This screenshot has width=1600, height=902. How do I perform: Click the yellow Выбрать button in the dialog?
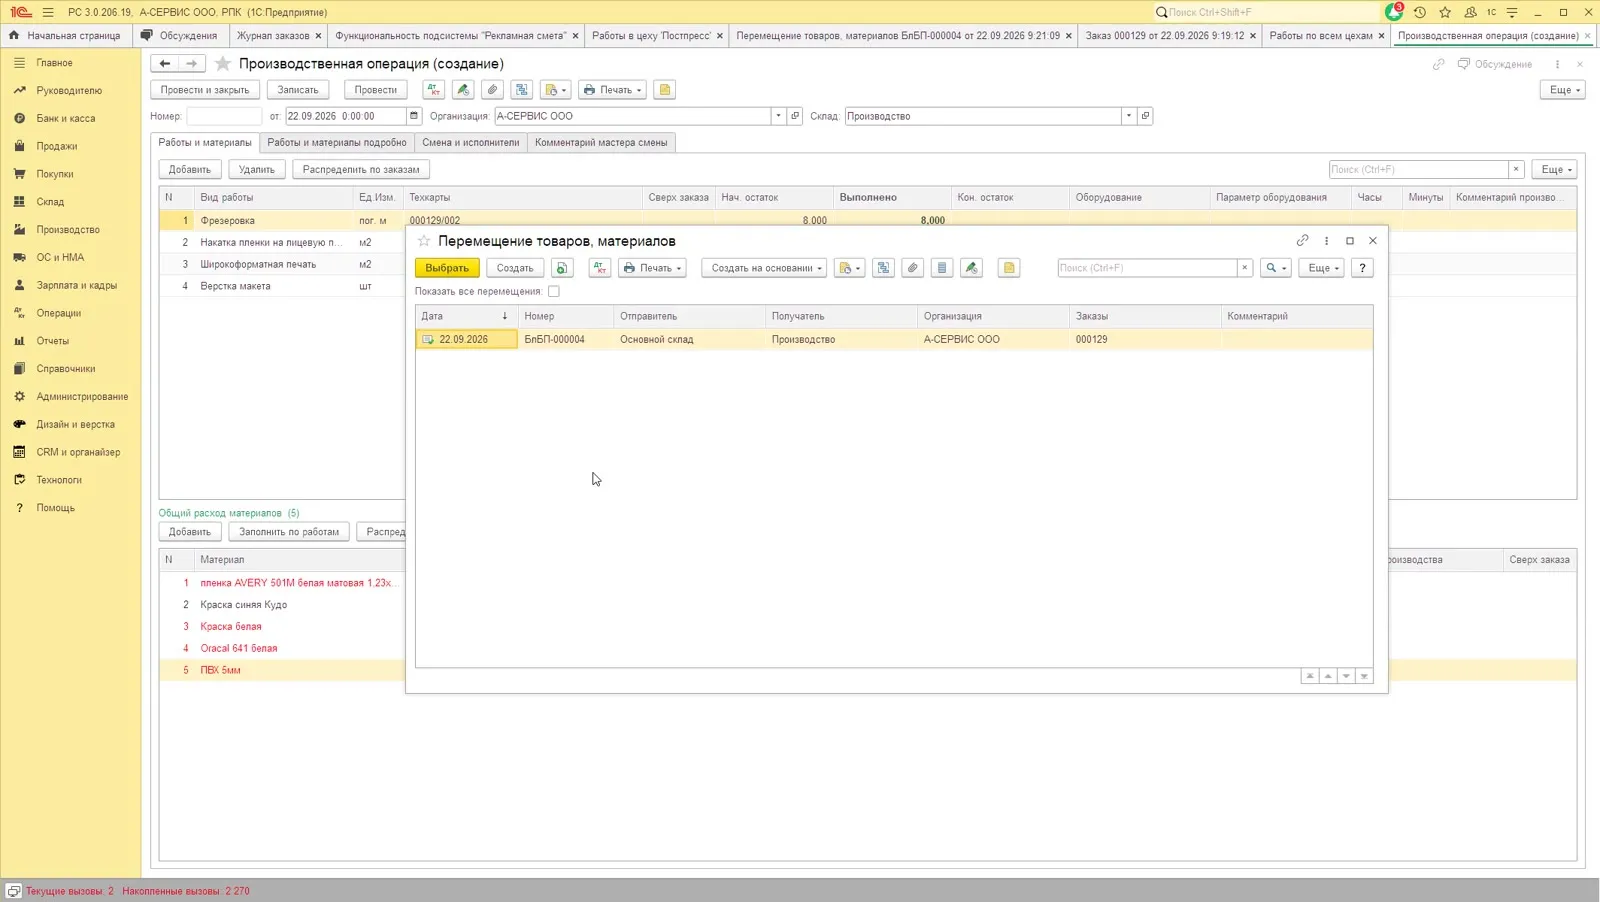447,268
